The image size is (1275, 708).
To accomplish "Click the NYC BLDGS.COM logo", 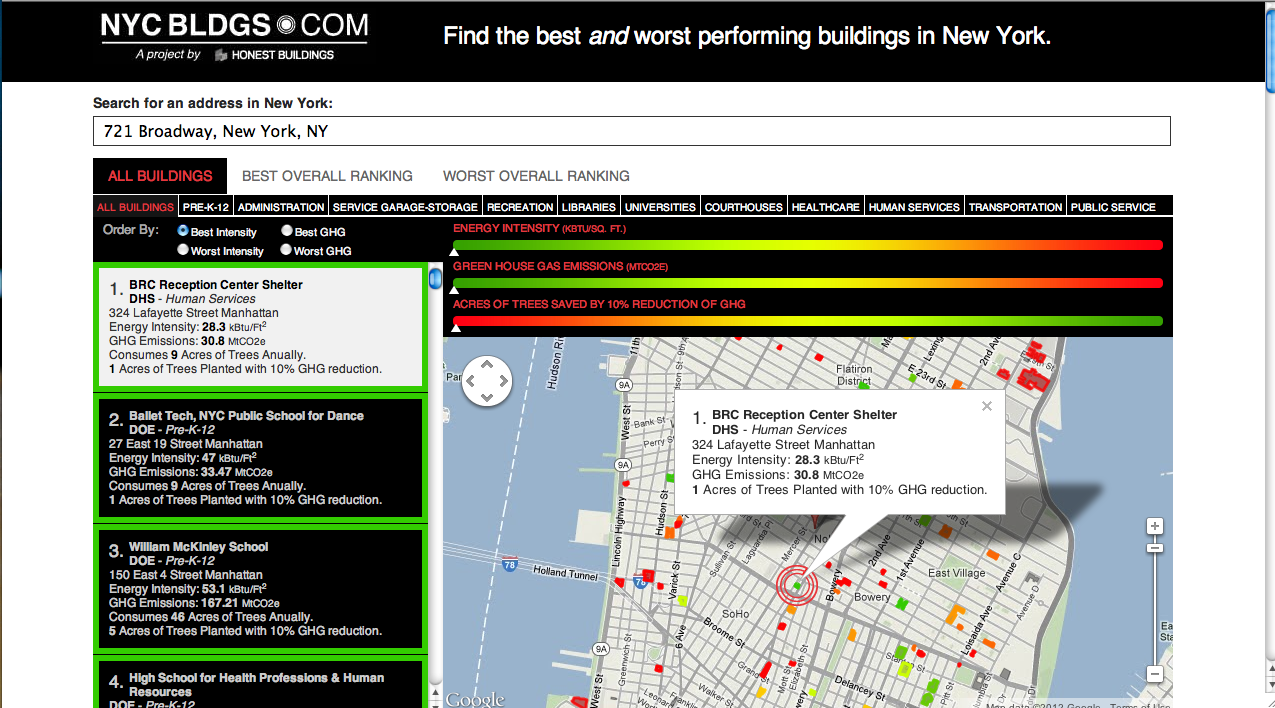I will (x=234, y=27).
